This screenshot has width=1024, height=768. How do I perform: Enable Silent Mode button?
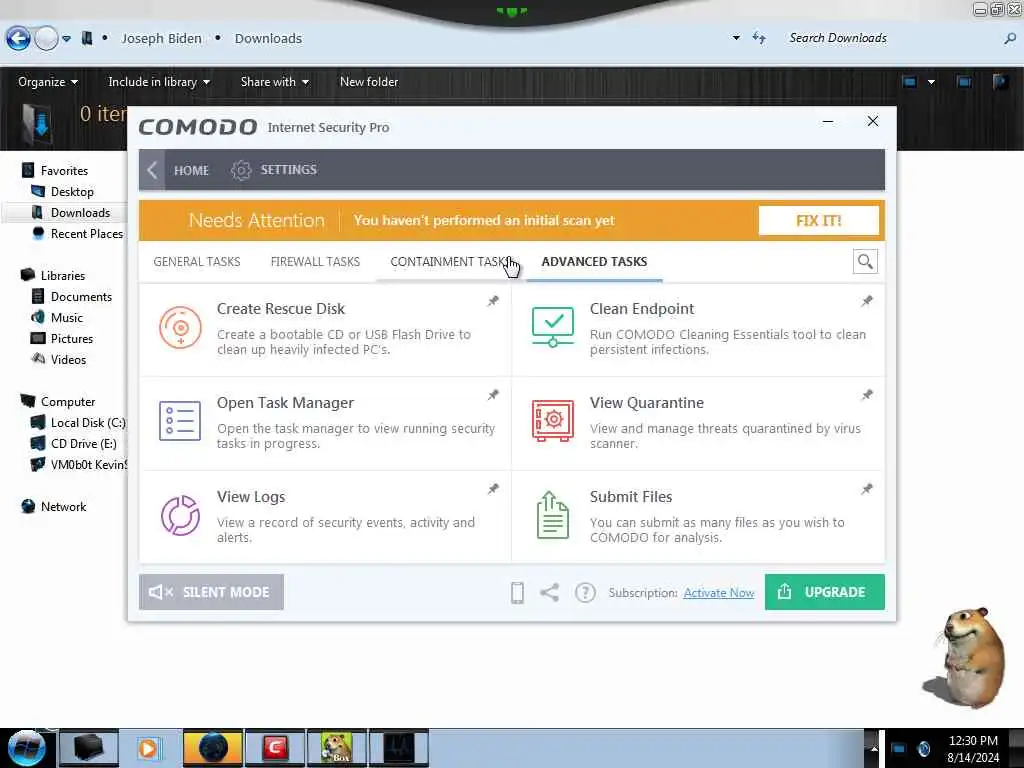[212, 592]
